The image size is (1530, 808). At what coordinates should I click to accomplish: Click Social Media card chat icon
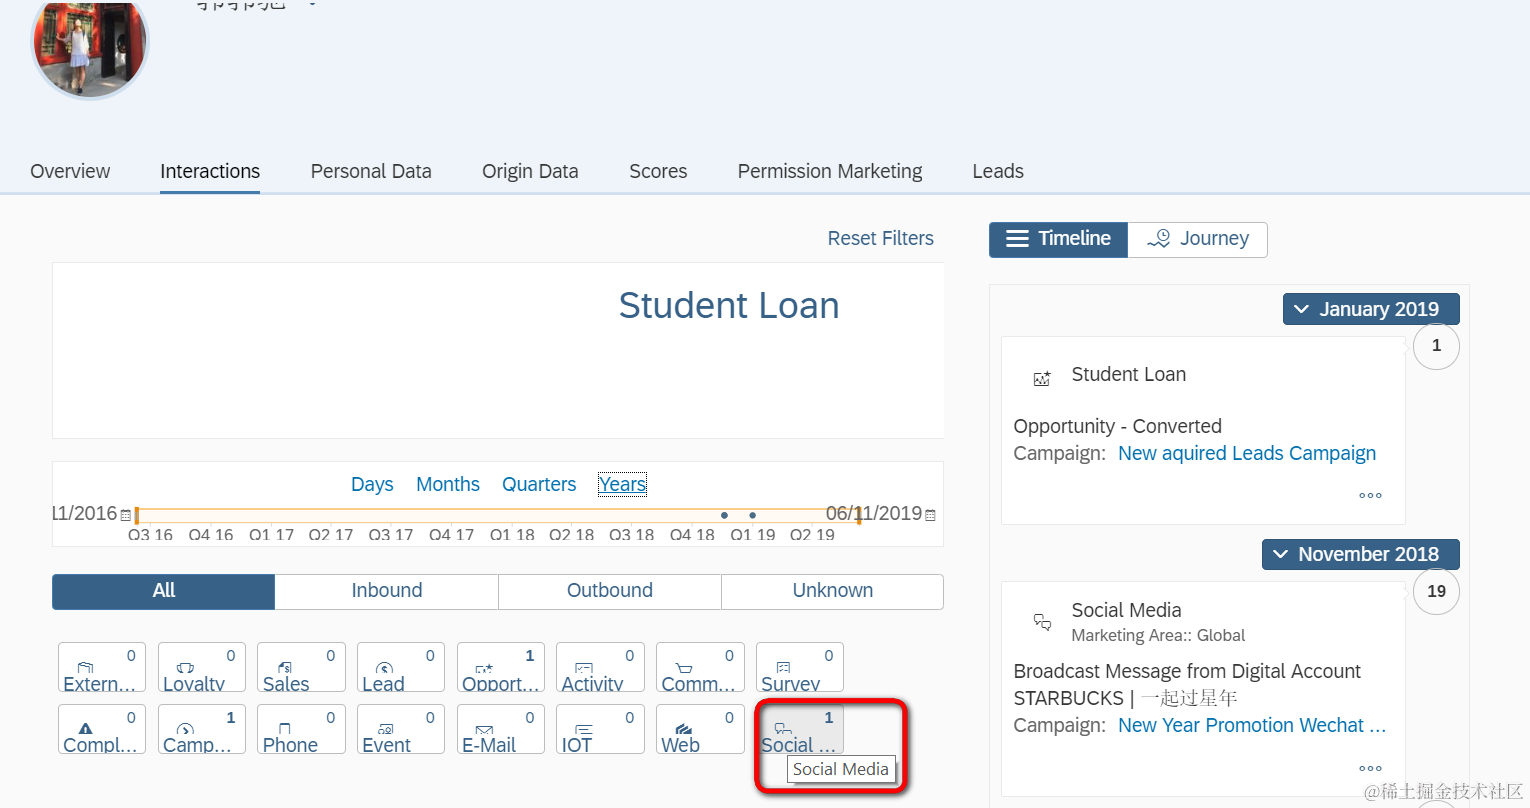pos(1042,622)
